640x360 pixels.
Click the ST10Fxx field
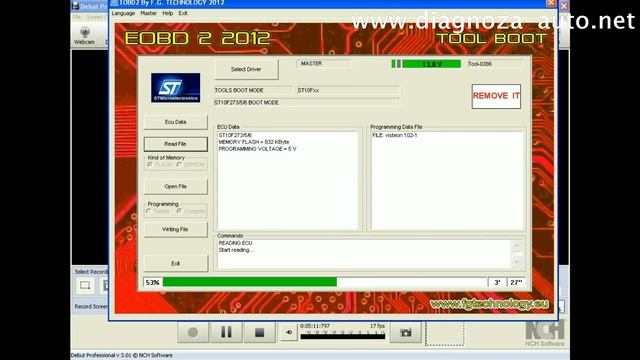(x=348, y=90)
